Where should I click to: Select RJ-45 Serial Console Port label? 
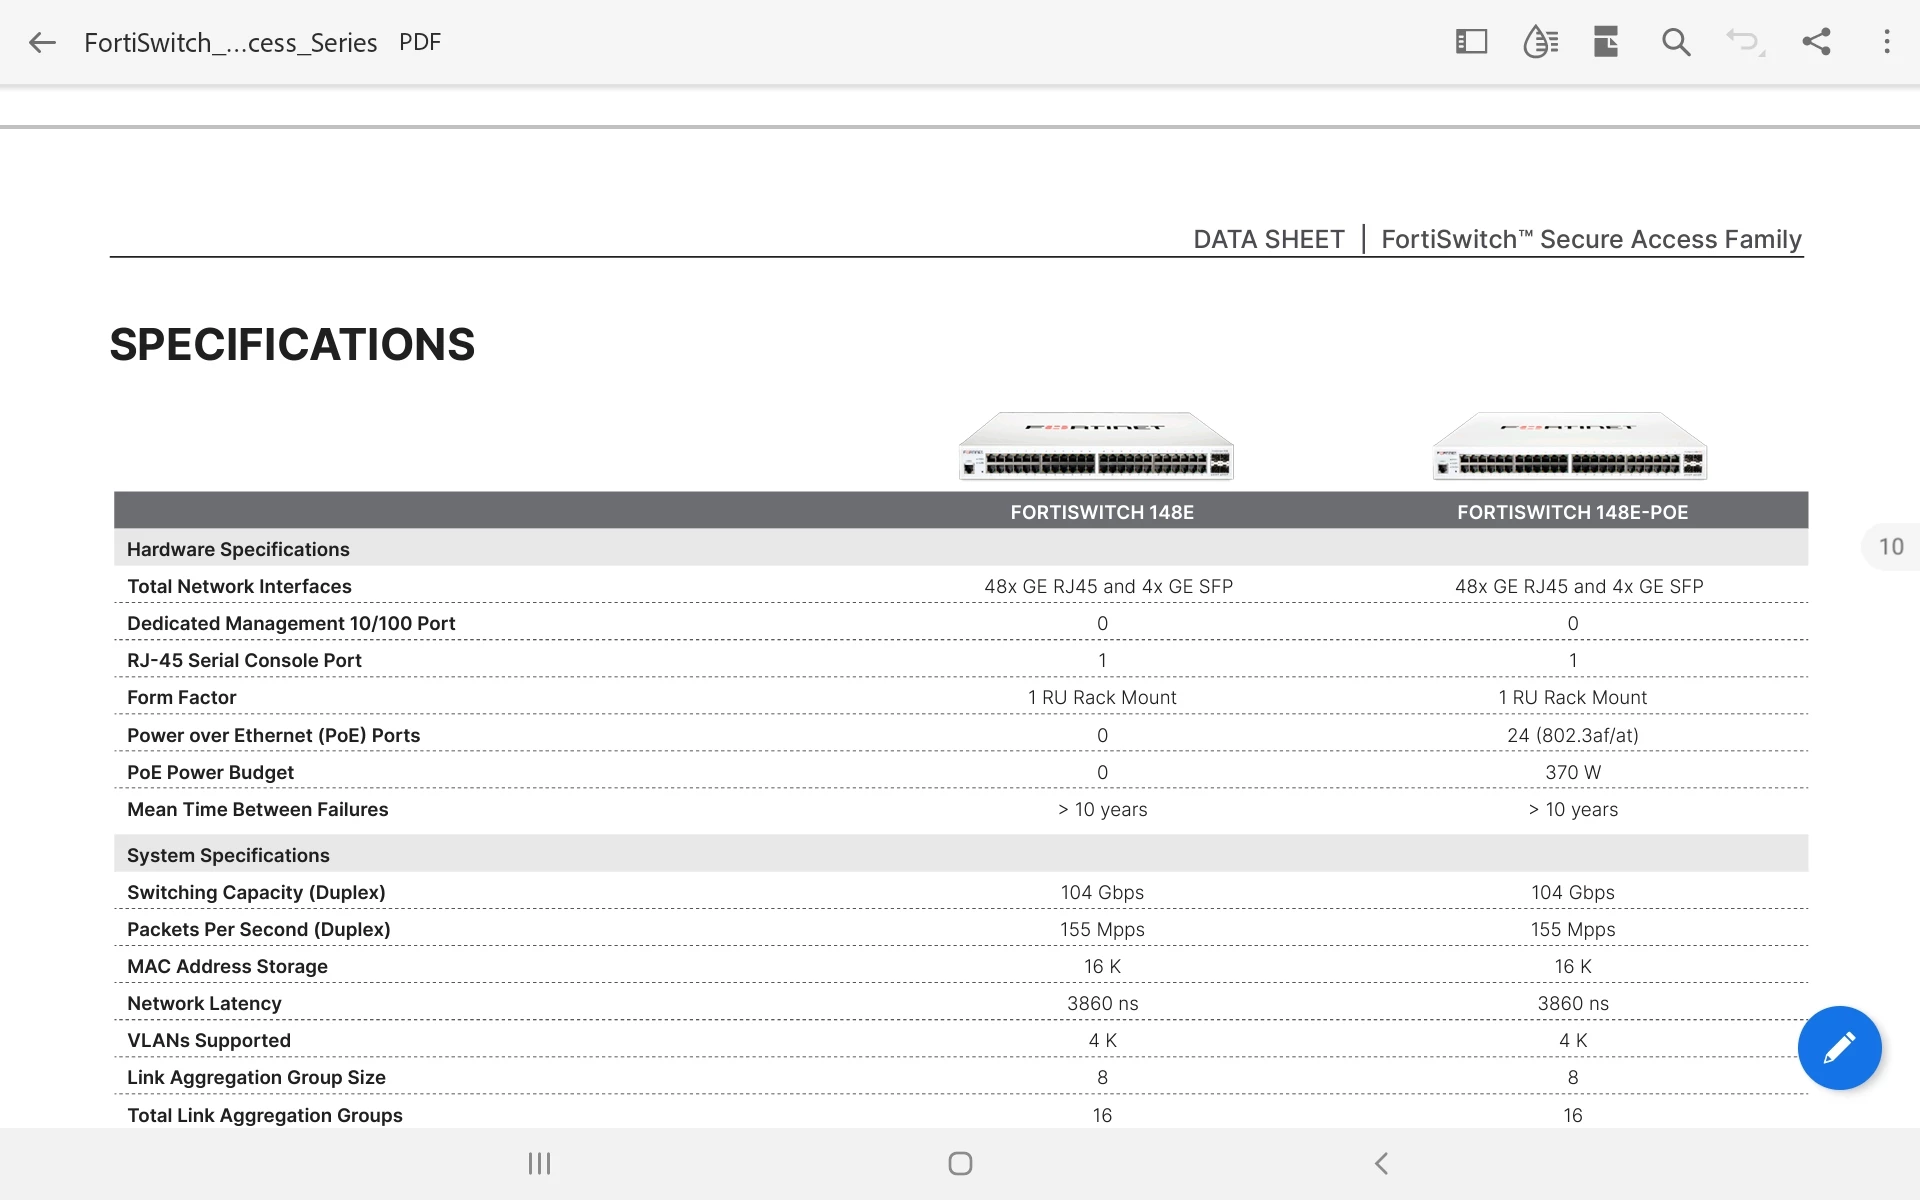click(244, 660)
